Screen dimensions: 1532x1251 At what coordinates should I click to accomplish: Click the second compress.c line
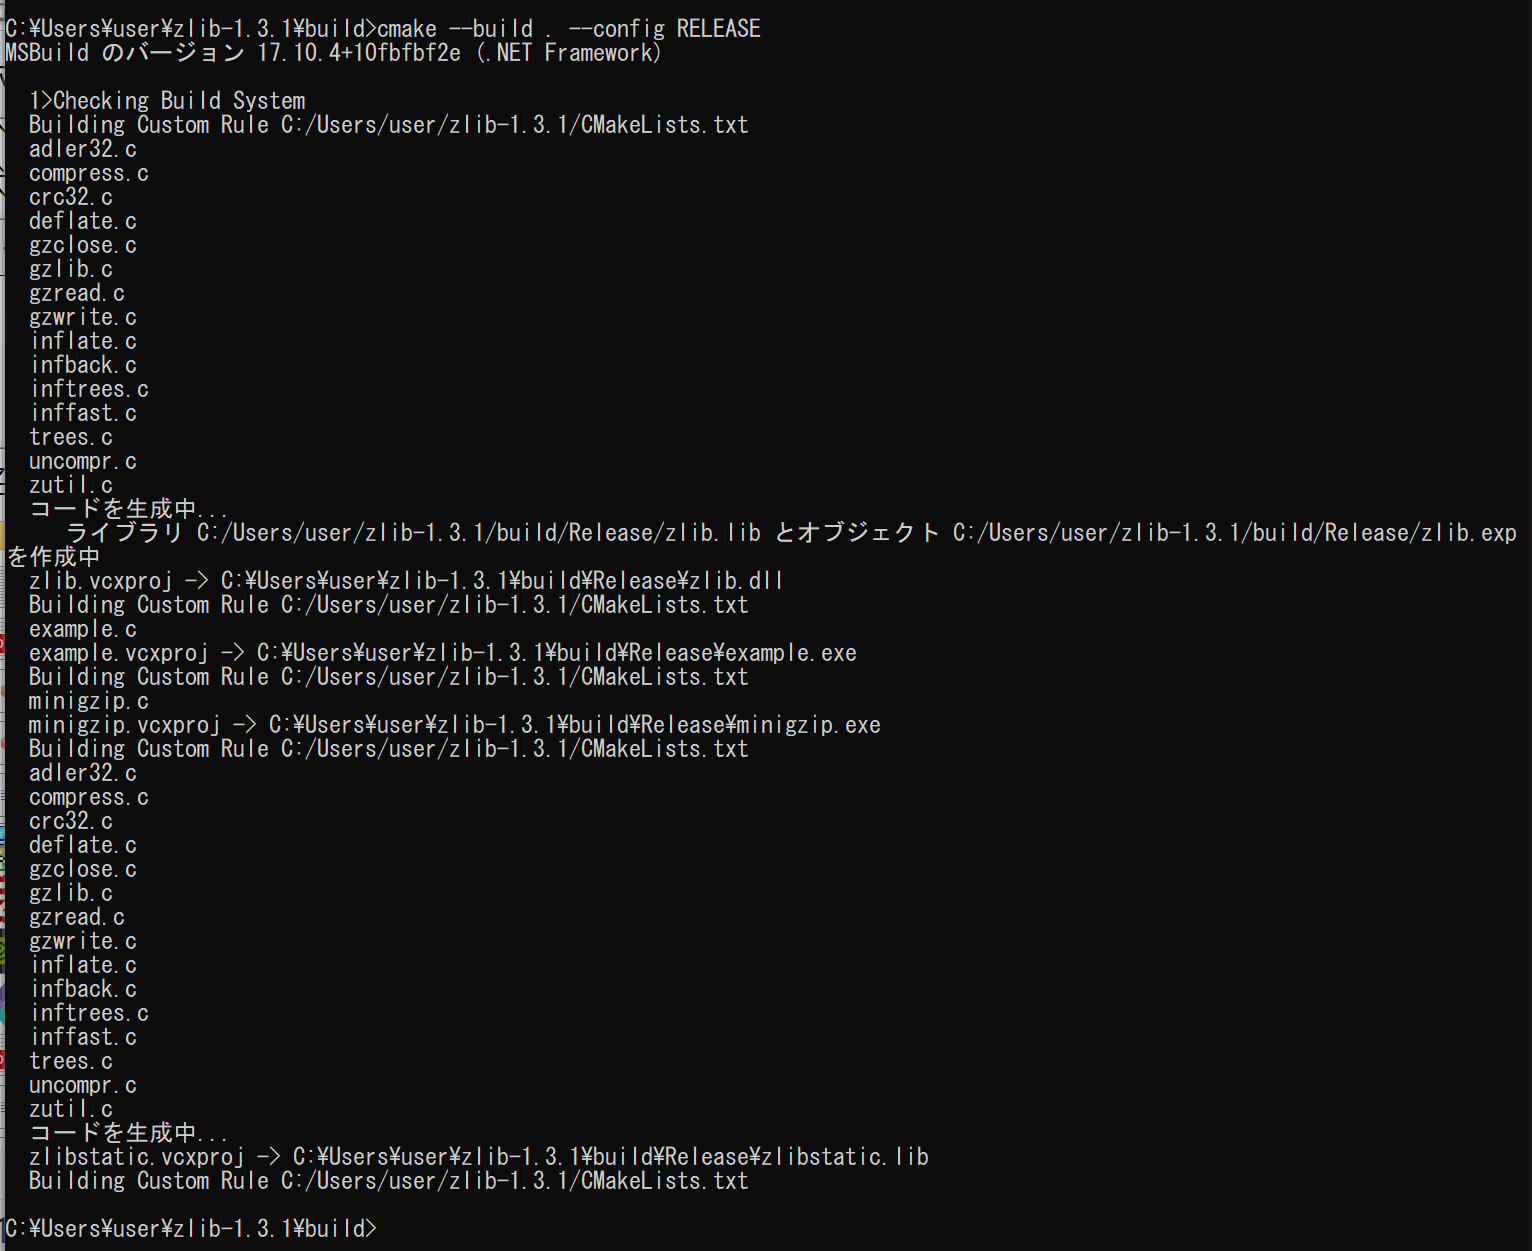[89, 797]
